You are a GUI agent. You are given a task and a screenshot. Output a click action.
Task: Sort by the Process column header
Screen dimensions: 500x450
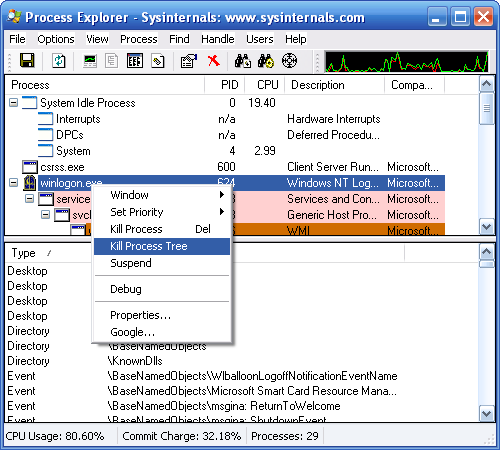click(105, 85)
